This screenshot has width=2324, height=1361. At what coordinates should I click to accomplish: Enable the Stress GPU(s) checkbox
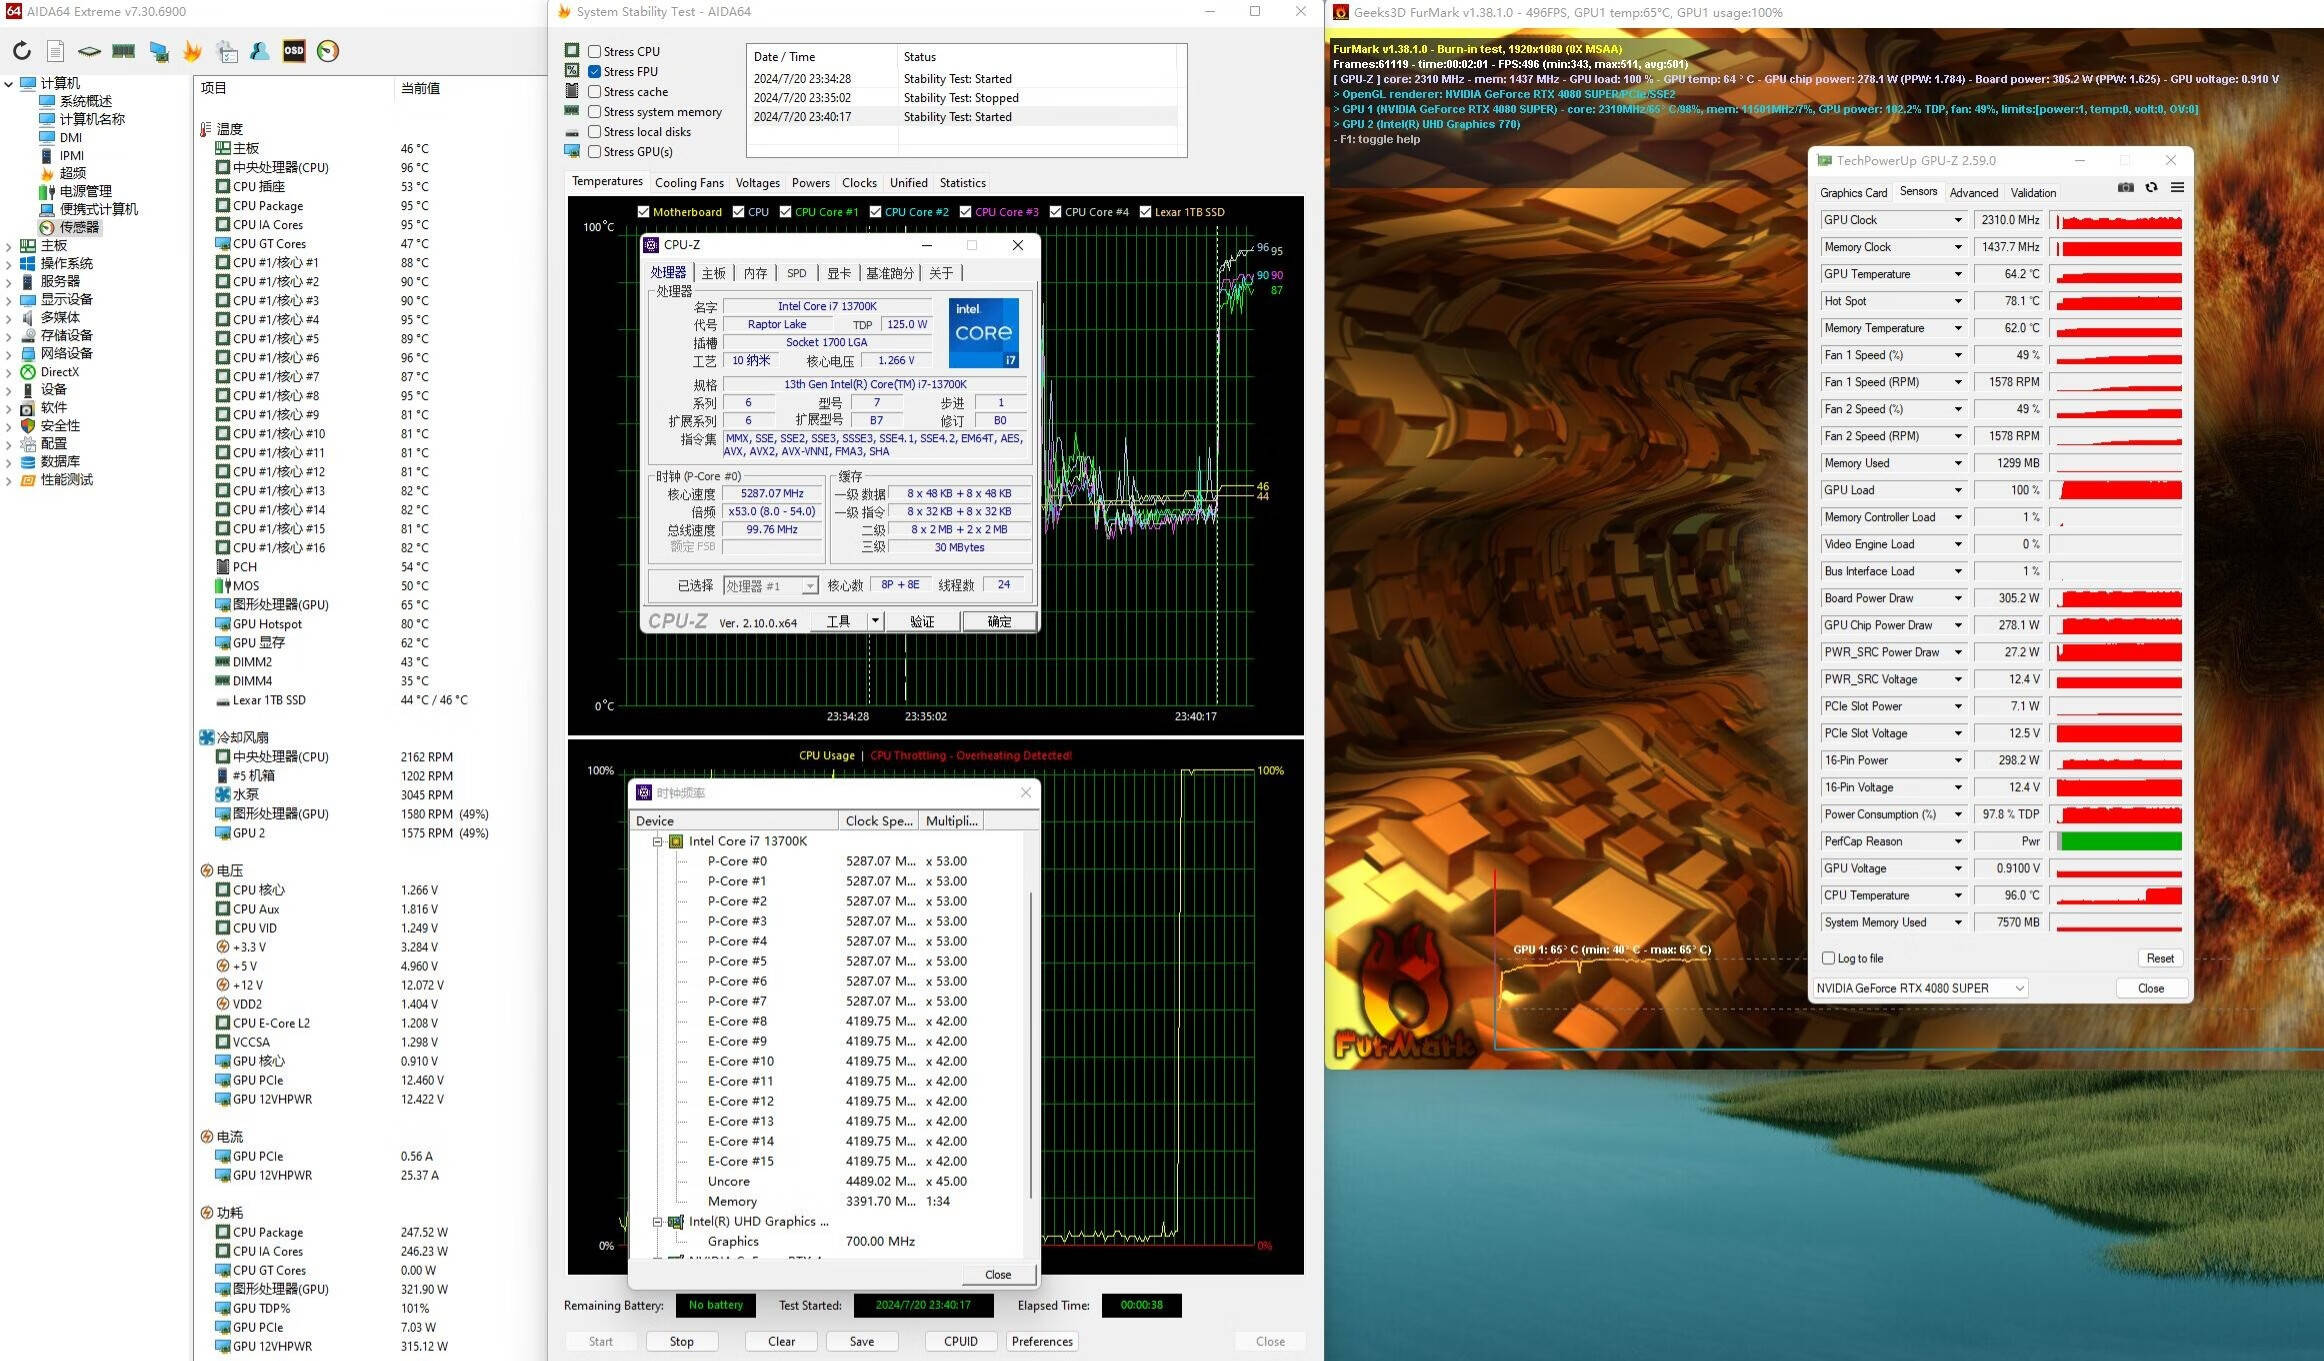tap(594, 151)
